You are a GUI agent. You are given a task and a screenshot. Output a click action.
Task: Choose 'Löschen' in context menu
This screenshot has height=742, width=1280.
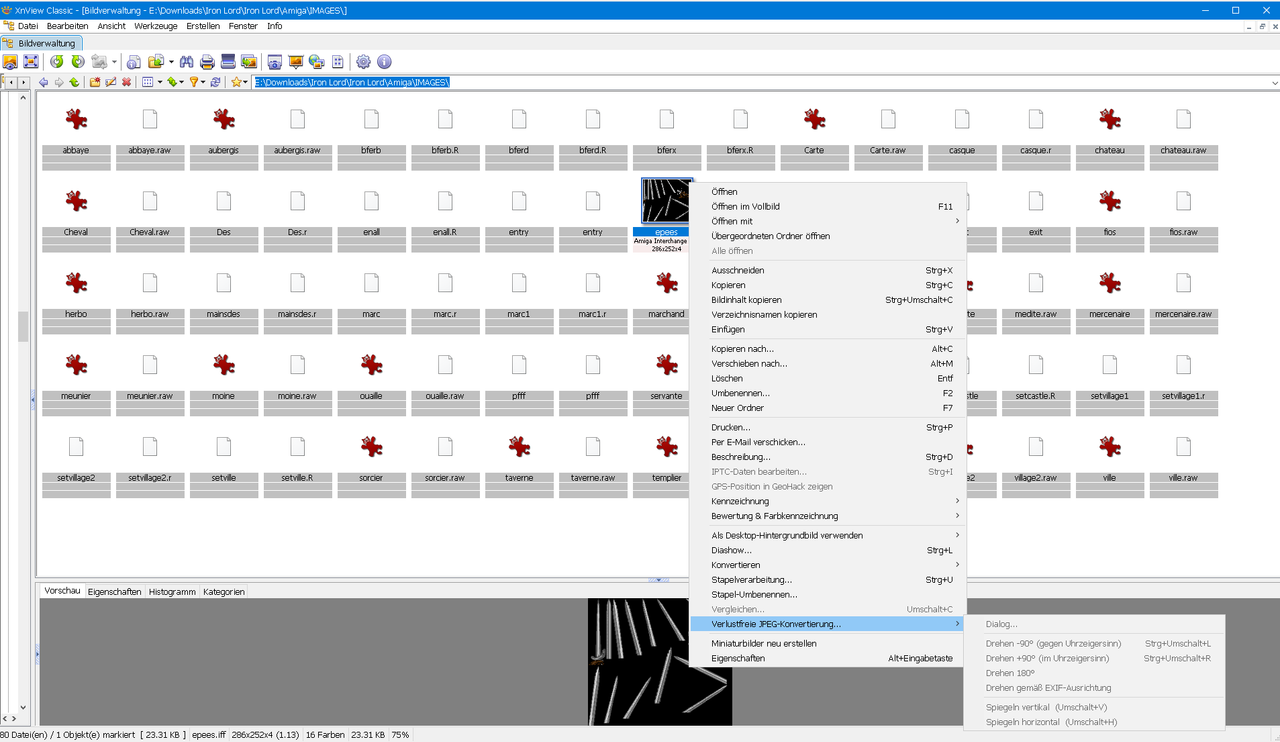(x=827, y=379)
